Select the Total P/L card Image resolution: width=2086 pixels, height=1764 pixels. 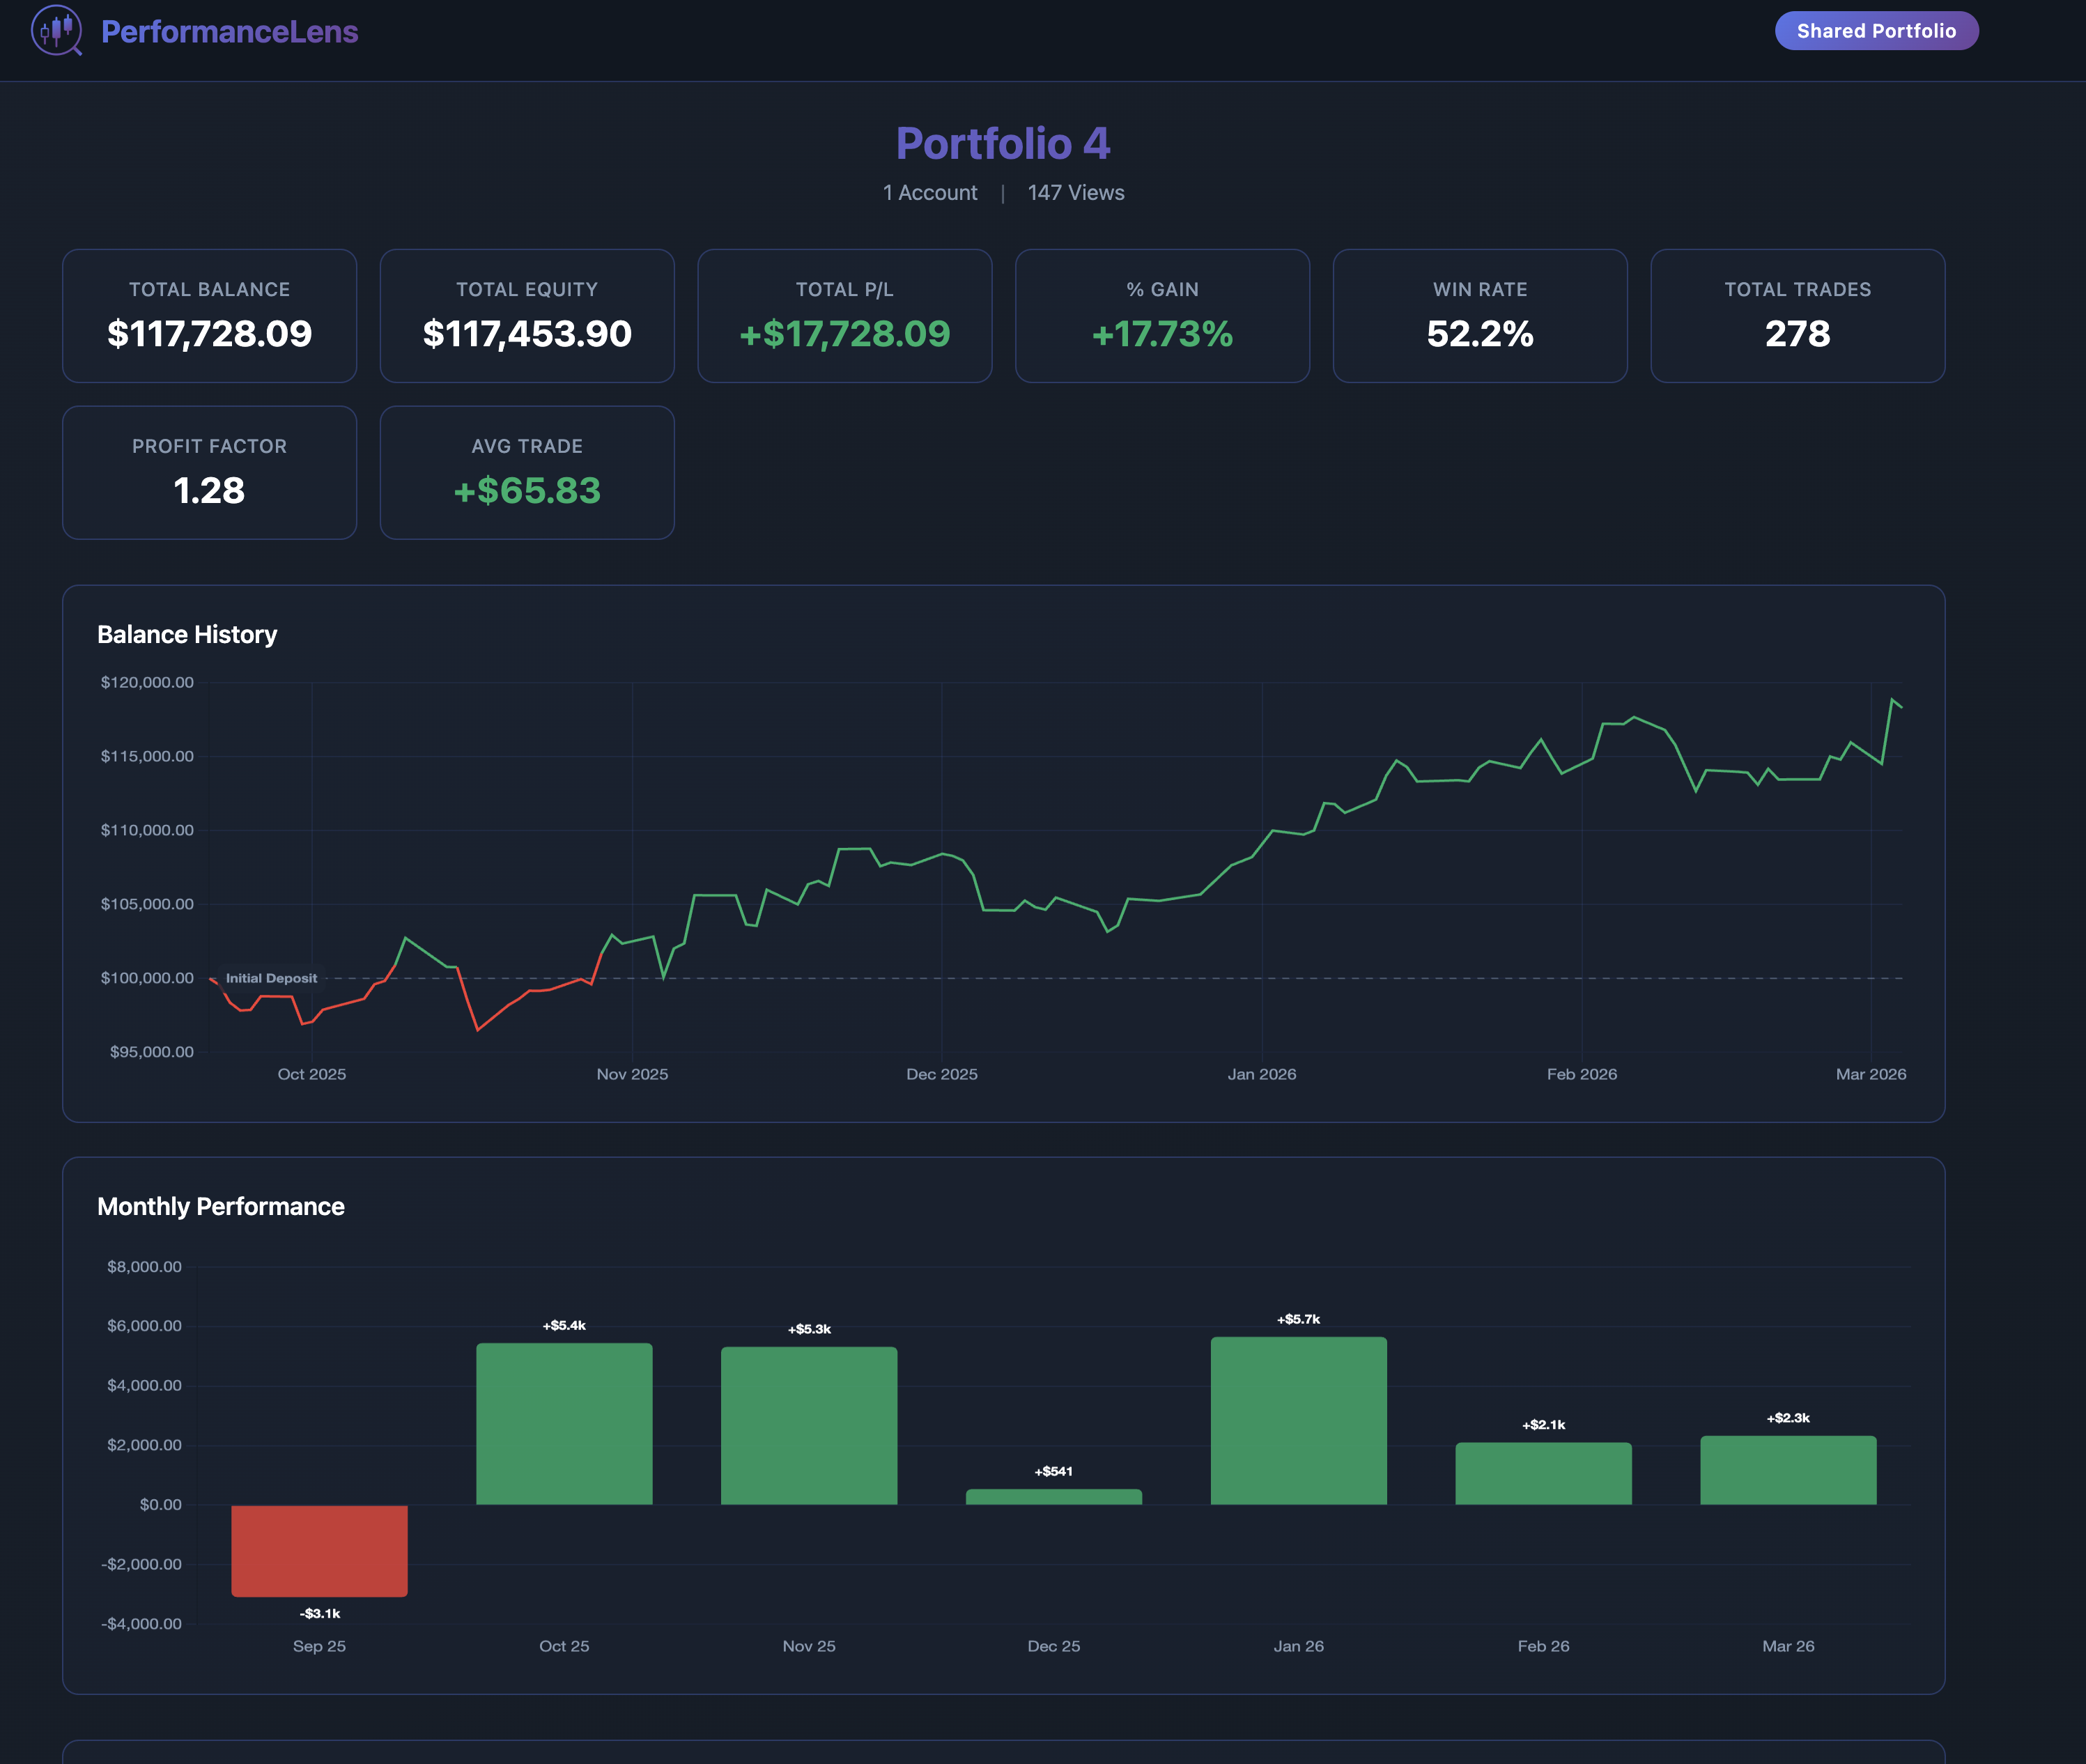click(845, 315)
